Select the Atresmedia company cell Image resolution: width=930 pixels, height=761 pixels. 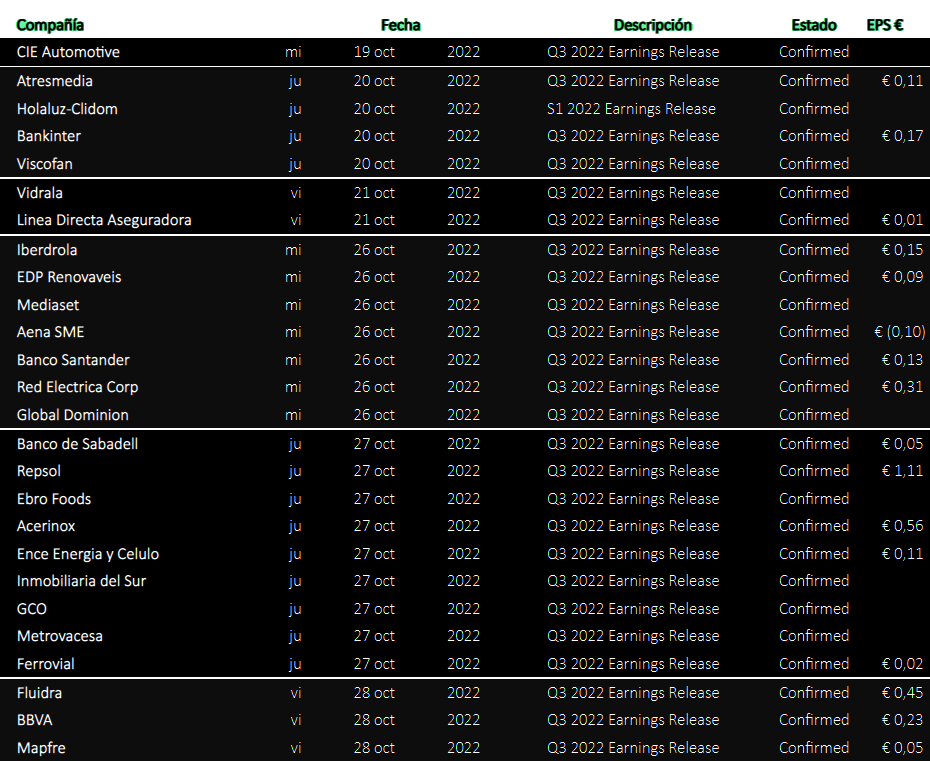[55, 81]
